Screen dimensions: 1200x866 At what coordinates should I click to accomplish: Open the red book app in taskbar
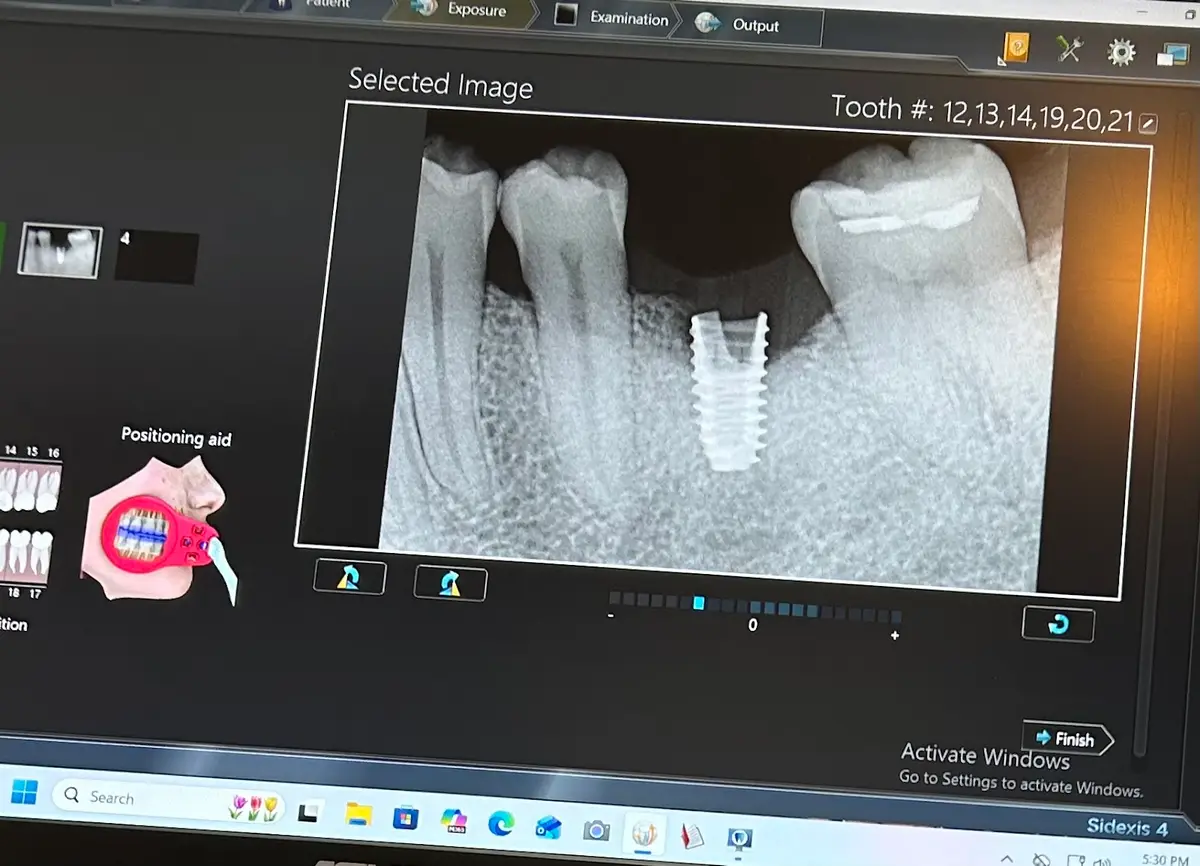pyautogui.click(x=692, y=835)
